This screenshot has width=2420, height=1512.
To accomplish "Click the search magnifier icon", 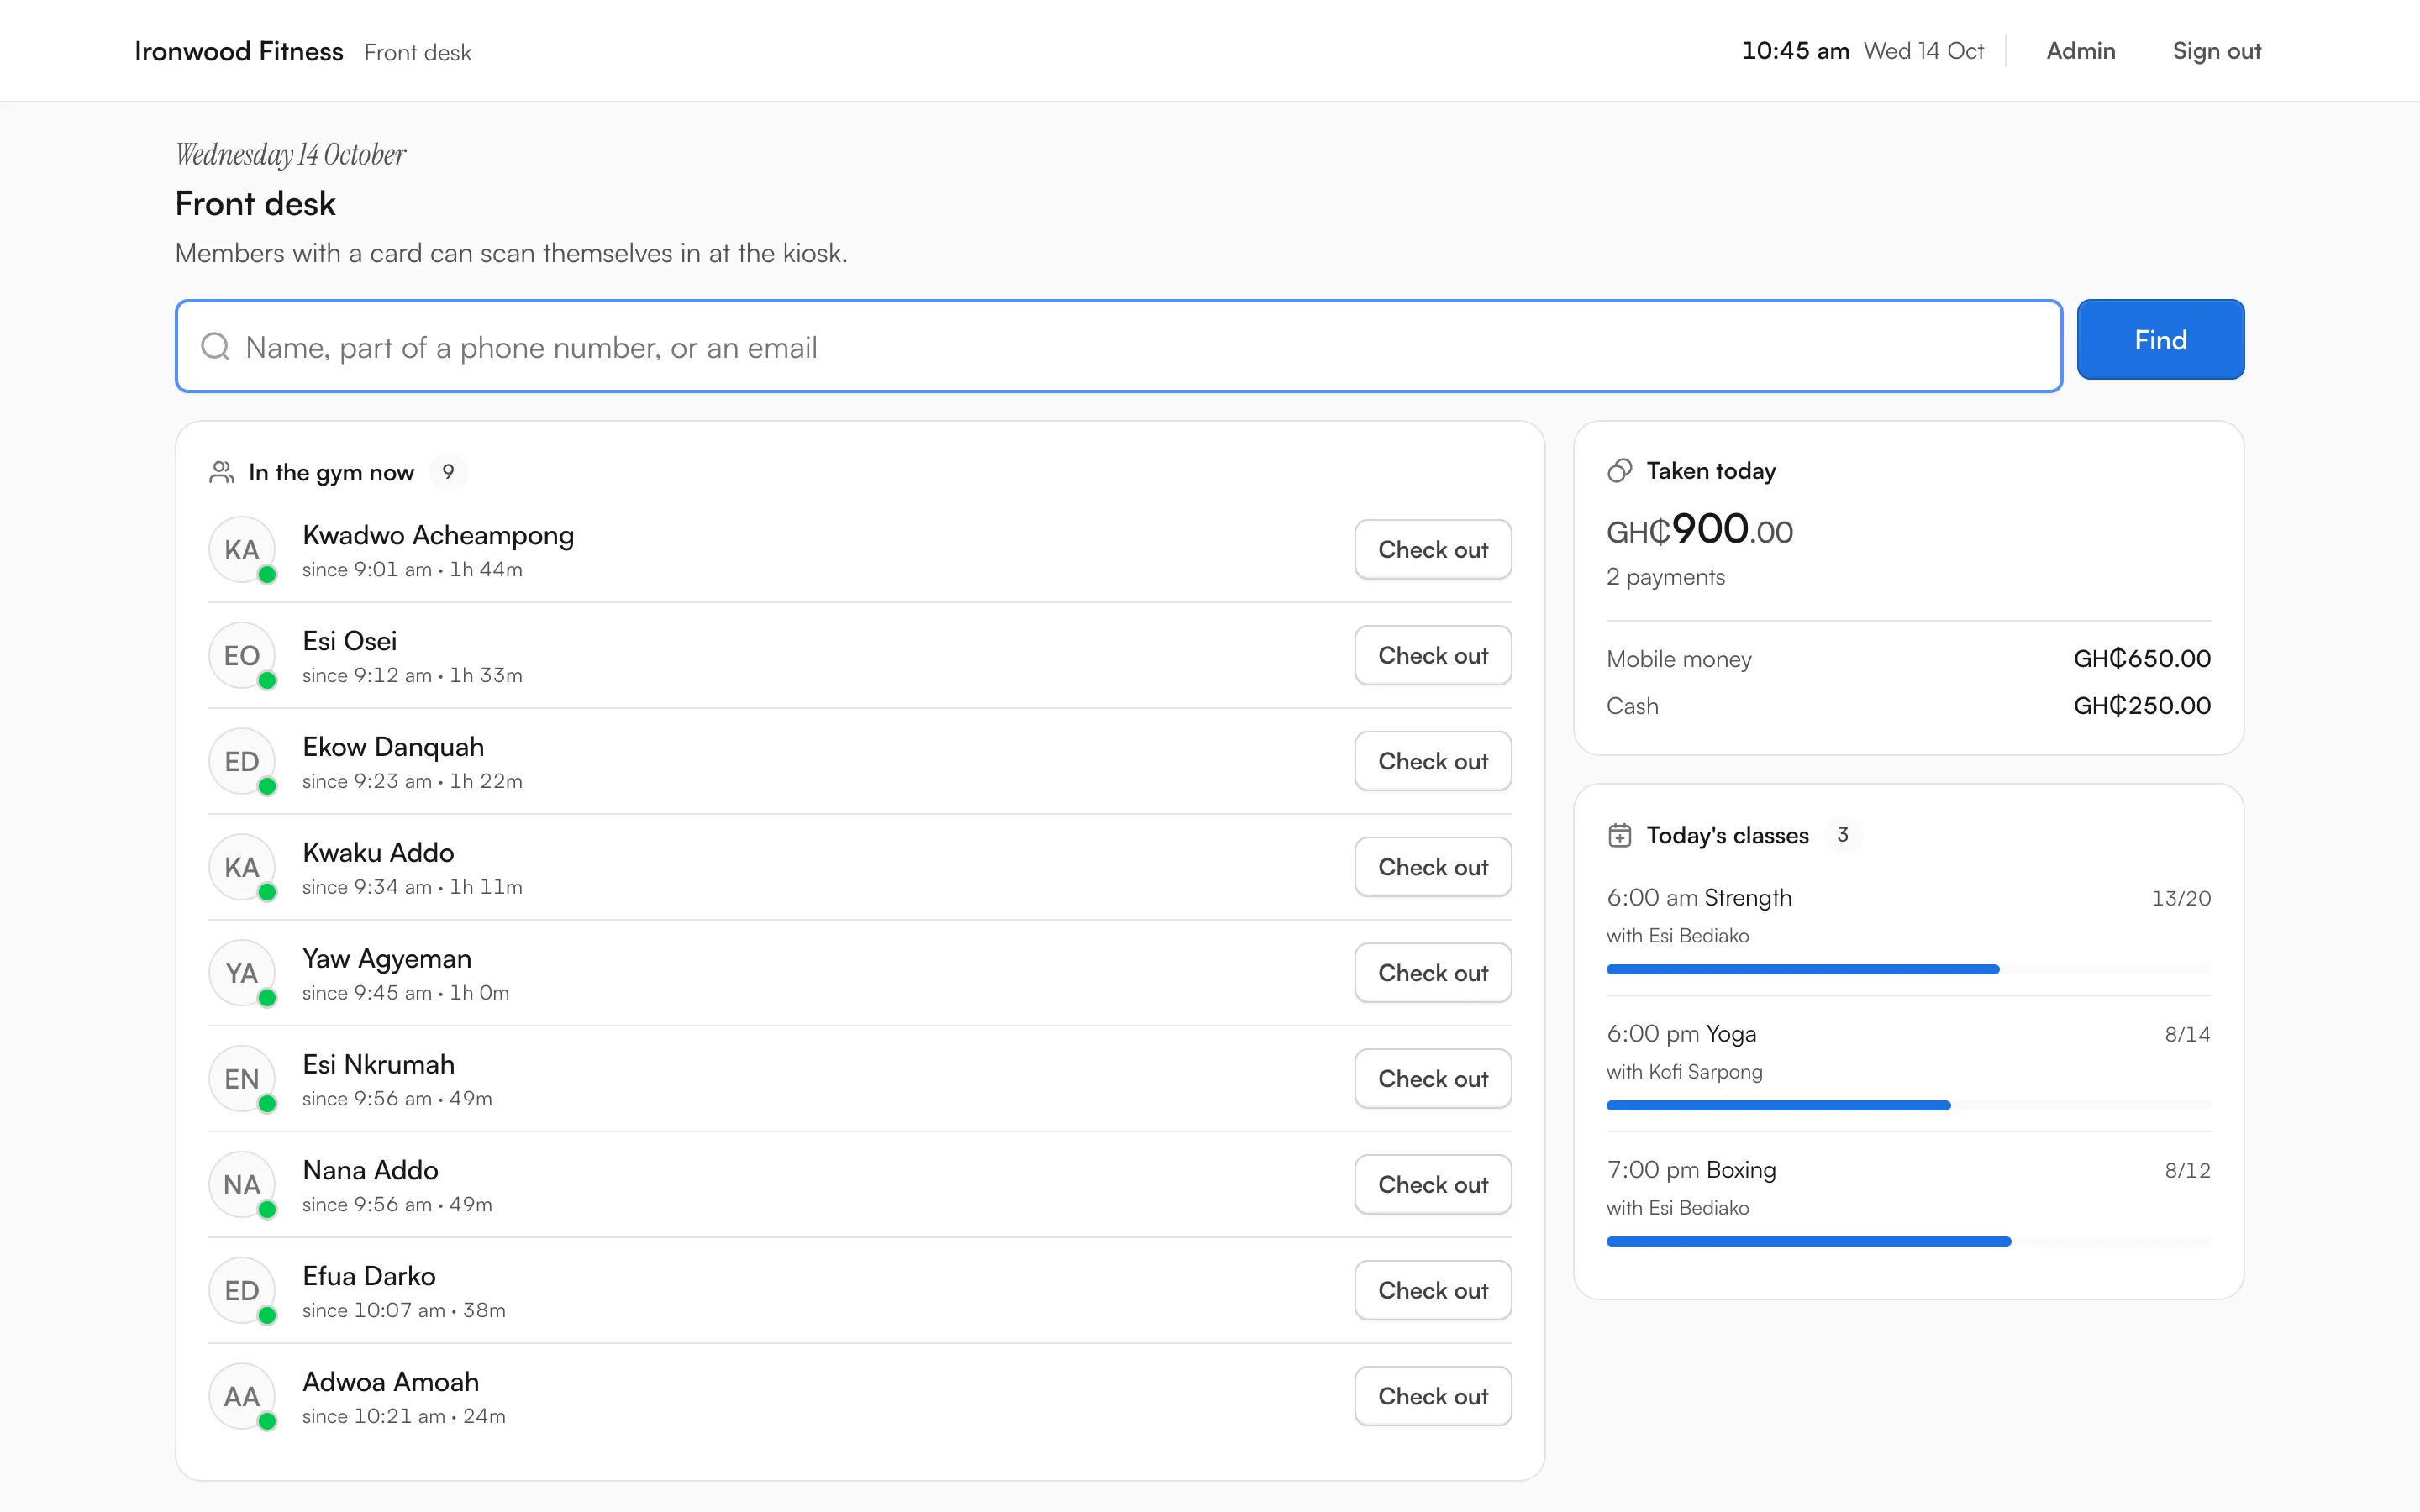I will (x=215, y=346).
